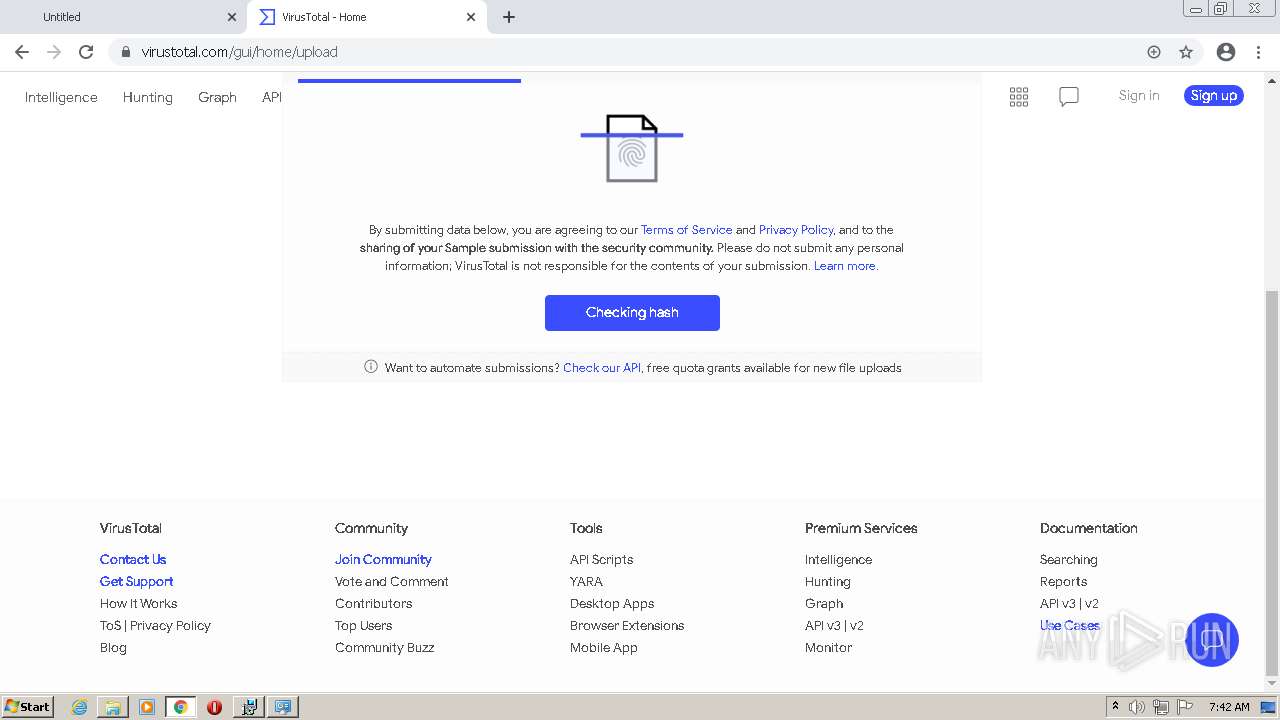Open footer Contact Us link
Screen dimensions: 1280x720
click(x=133, y=559)
